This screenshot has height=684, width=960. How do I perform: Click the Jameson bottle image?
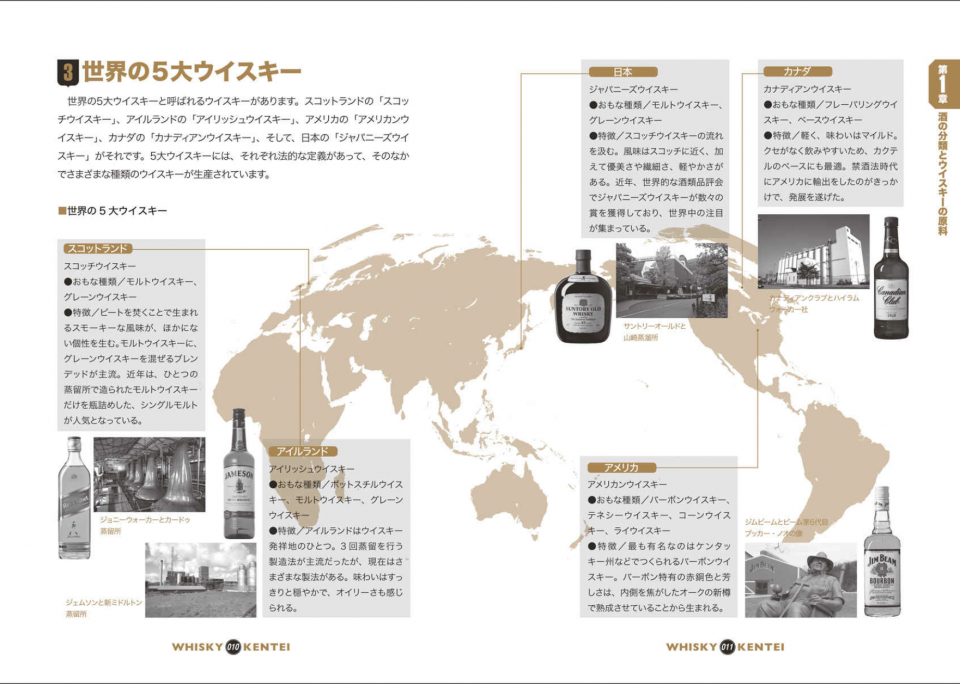tap(239, 473)
